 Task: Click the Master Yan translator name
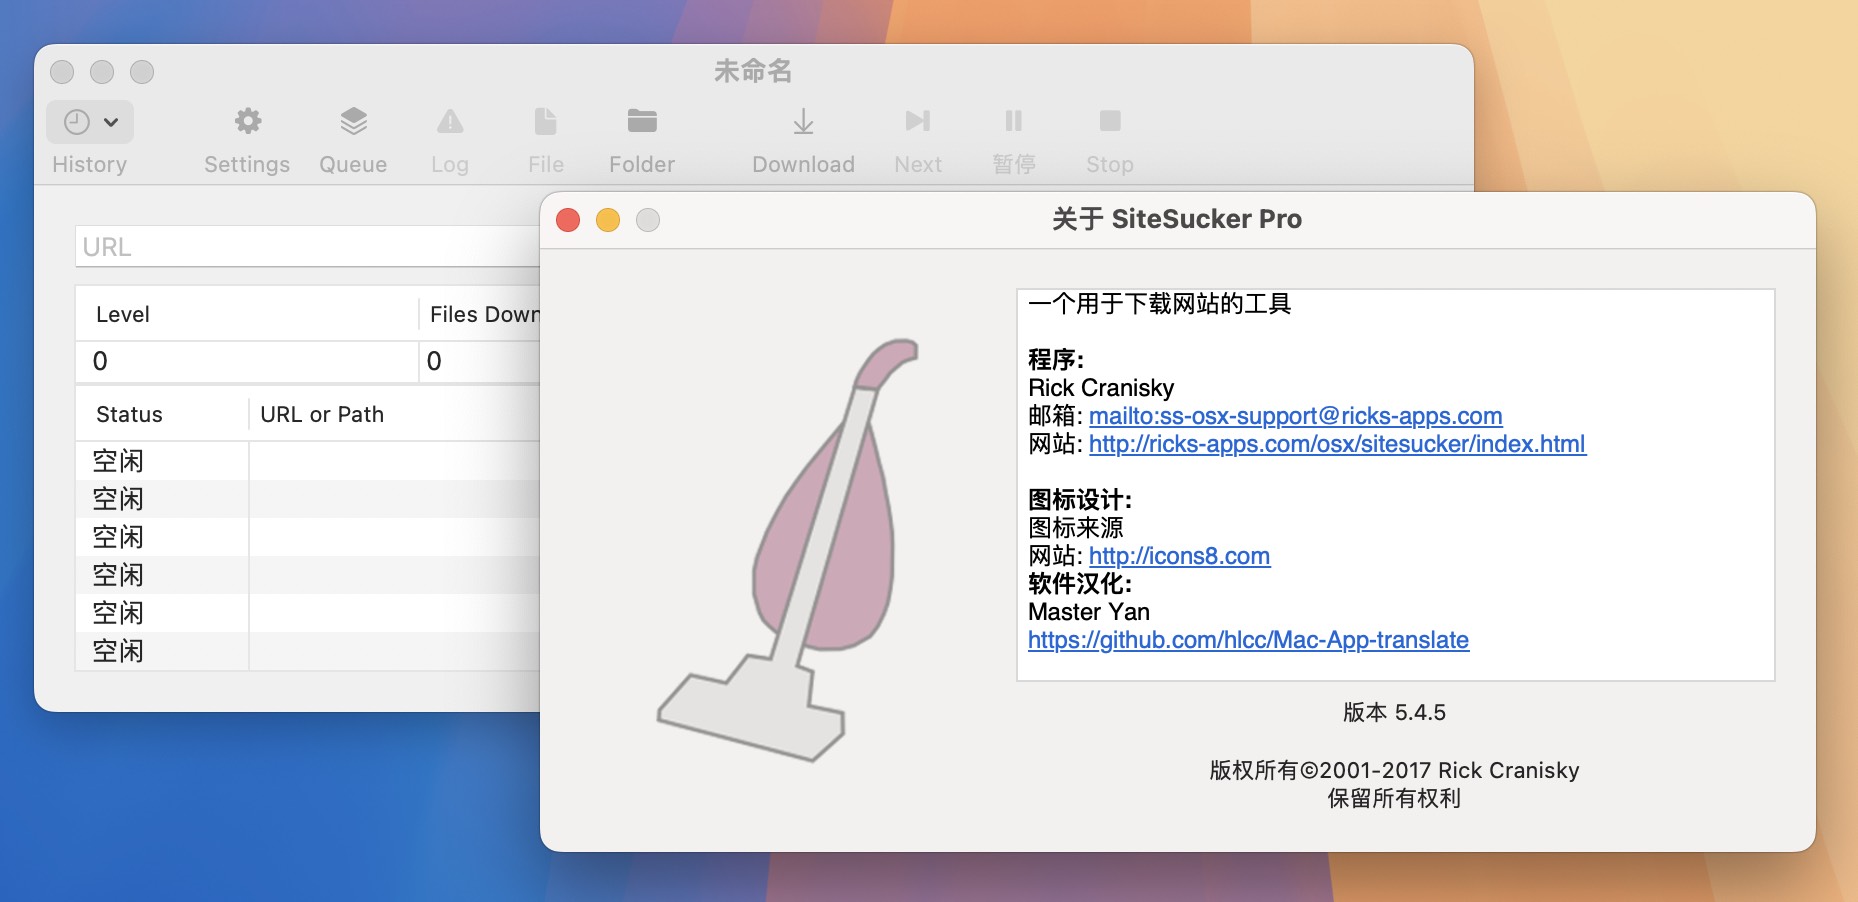pyautogui.click(x=1089, y=612)
